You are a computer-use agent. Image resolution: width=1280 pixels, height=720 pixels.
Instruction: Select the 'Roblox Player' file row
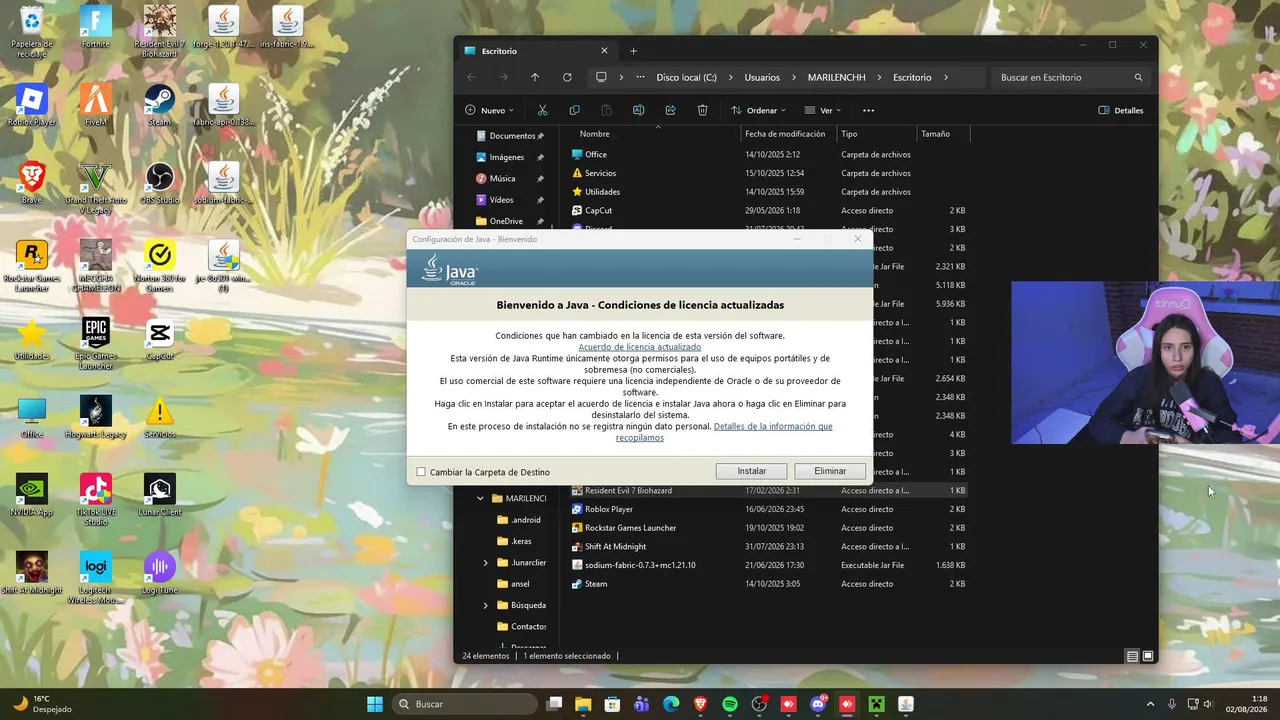click(x=768, y=509)
